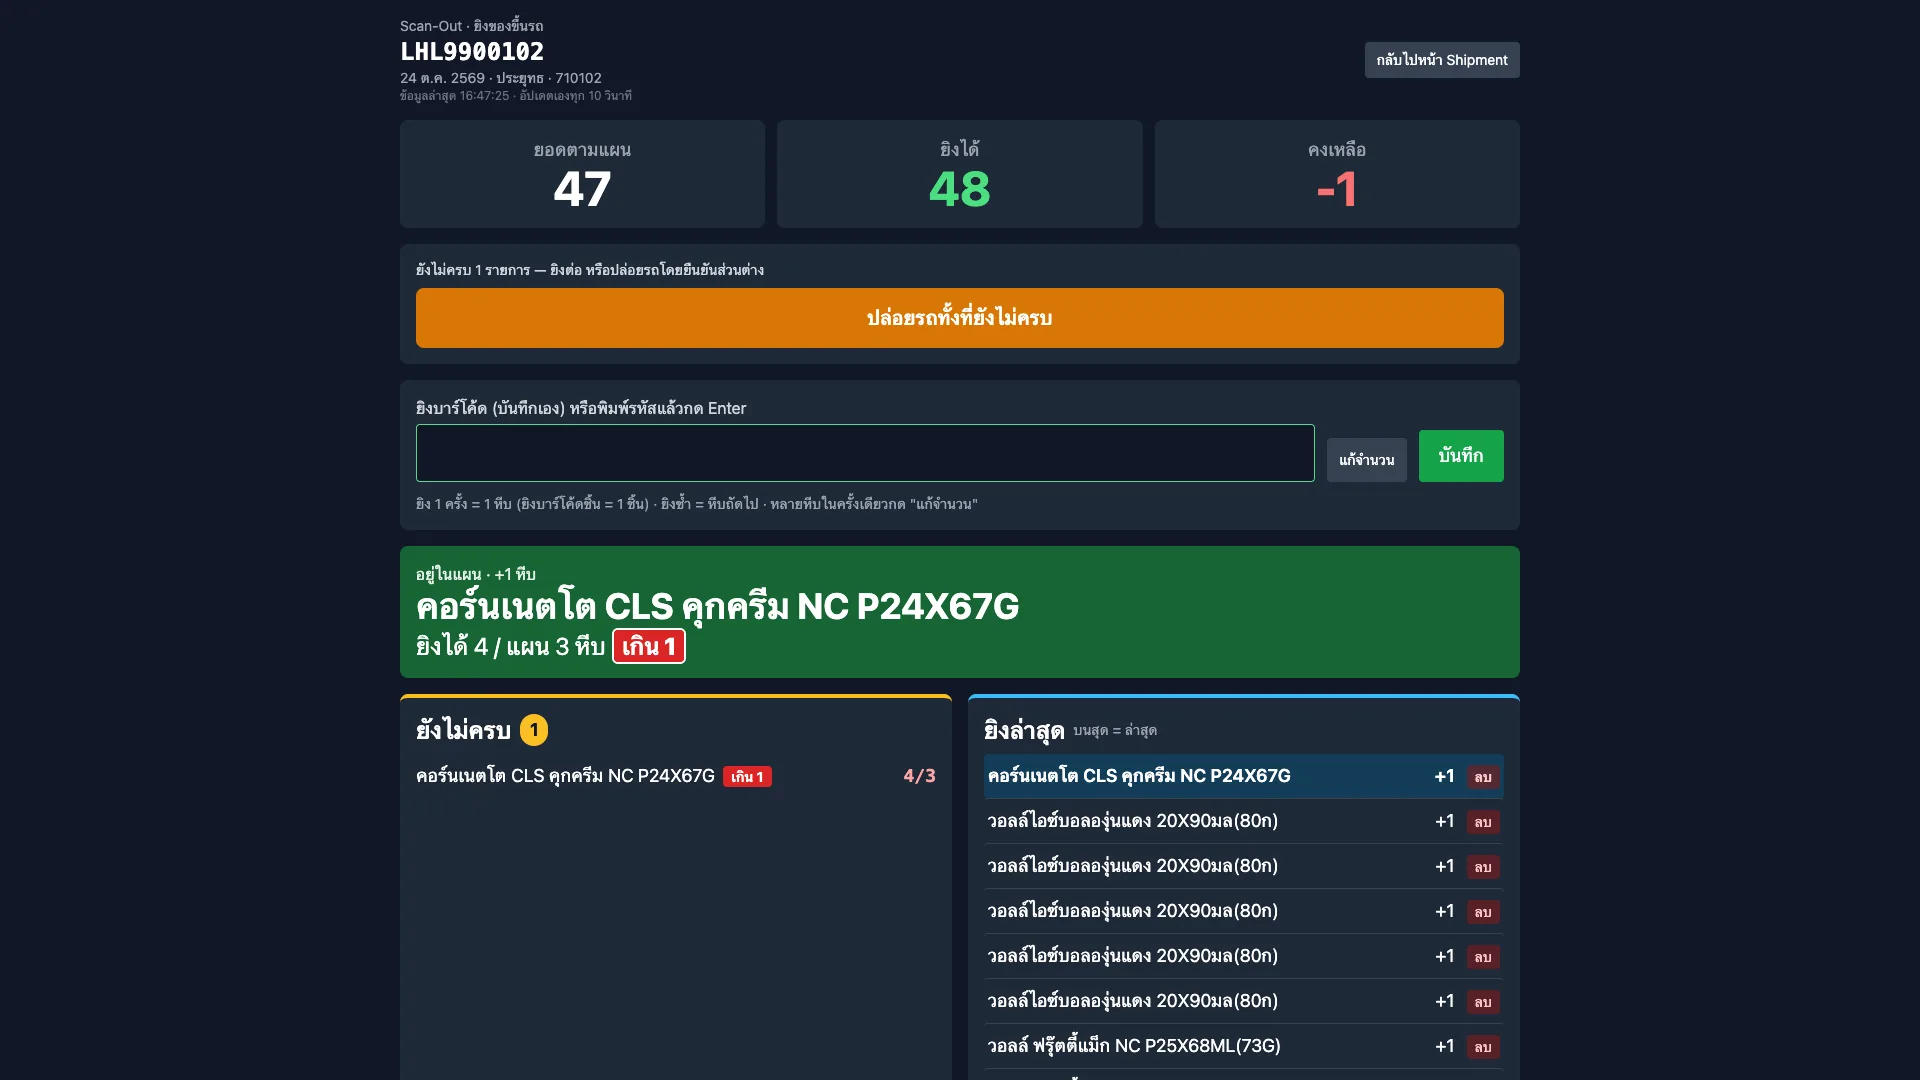Click the +1 value in วอลล์ ฟรุ๊ตตี้แม็ก row
The height and width of the screenshot is (1080, 1920).
tap(1444, 1046)
